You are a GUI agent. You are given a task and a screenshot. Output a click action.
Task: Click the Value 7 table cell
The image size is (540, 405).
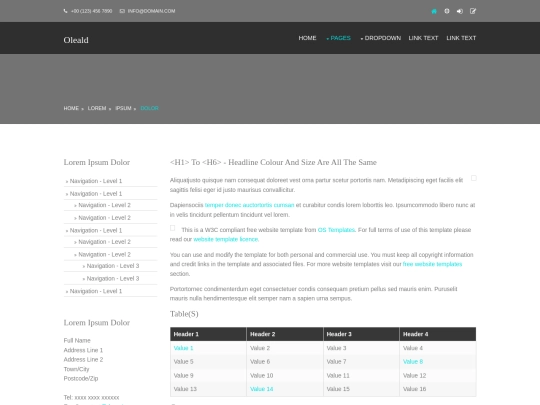click(x=361, y=362)
